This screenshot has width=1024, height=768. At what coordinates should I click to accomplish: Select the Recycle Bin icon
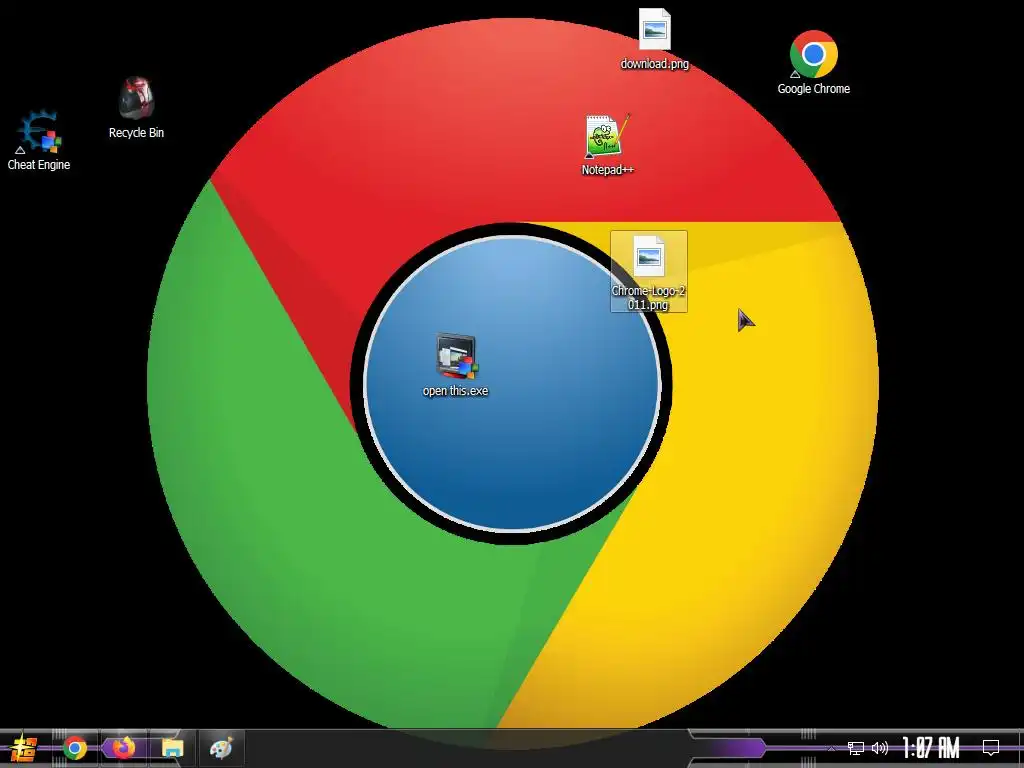pos(136,108)
